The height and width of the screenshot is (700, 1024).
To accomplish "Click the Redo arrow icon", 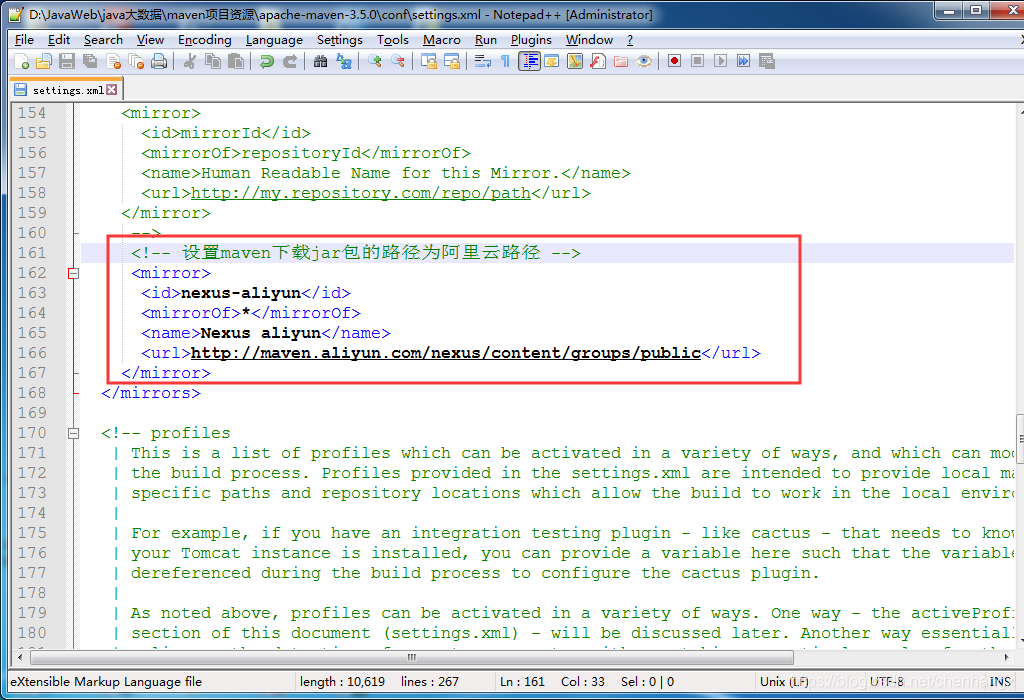I will coord(289,61).
